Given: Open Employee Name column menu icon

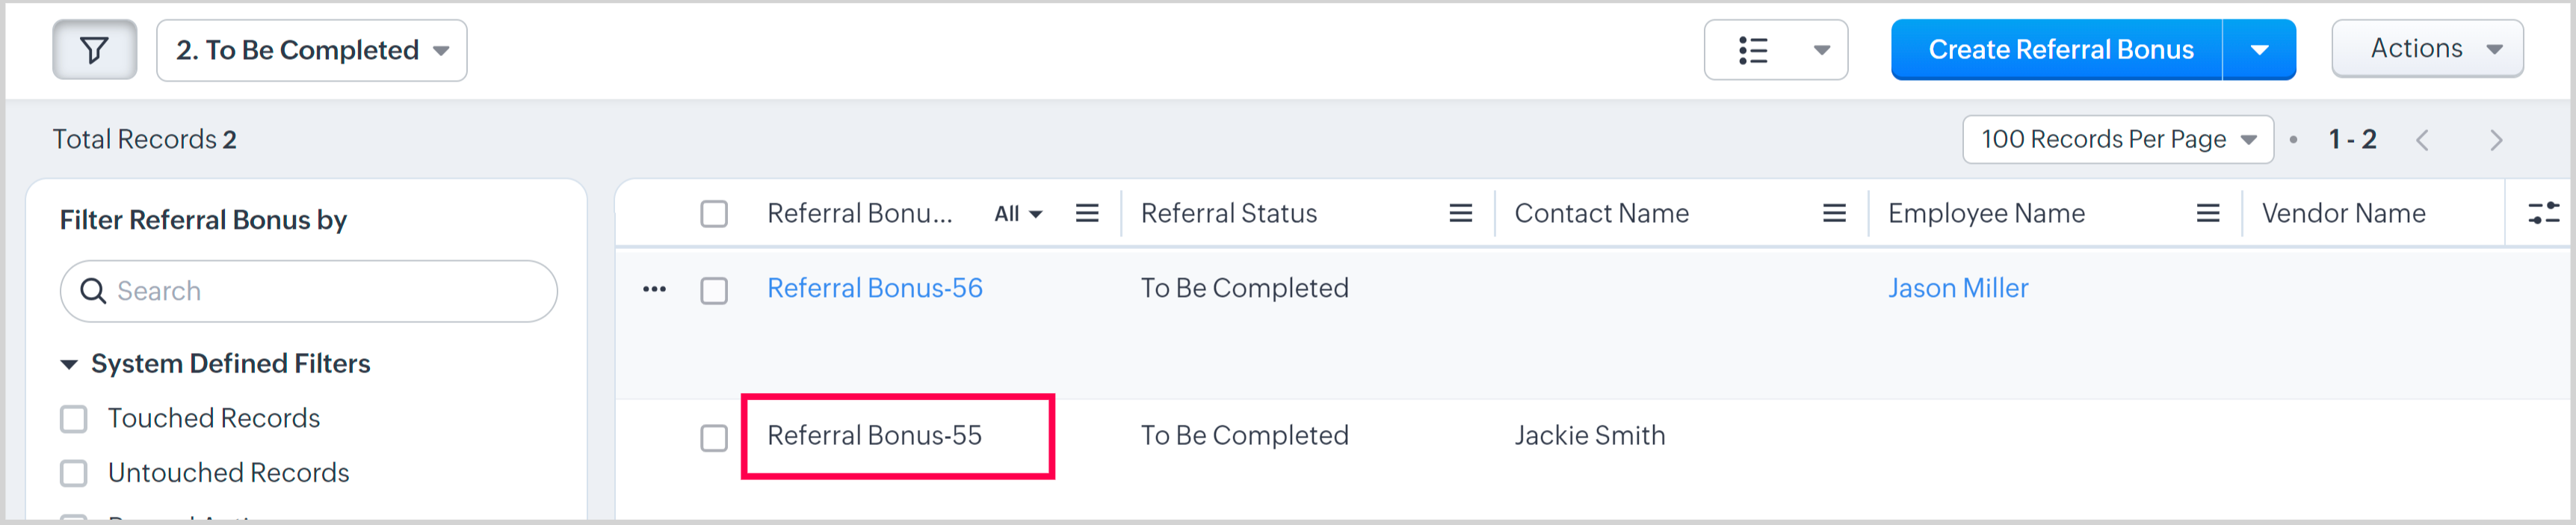Looking at the screenshot, I should 2207,214.
